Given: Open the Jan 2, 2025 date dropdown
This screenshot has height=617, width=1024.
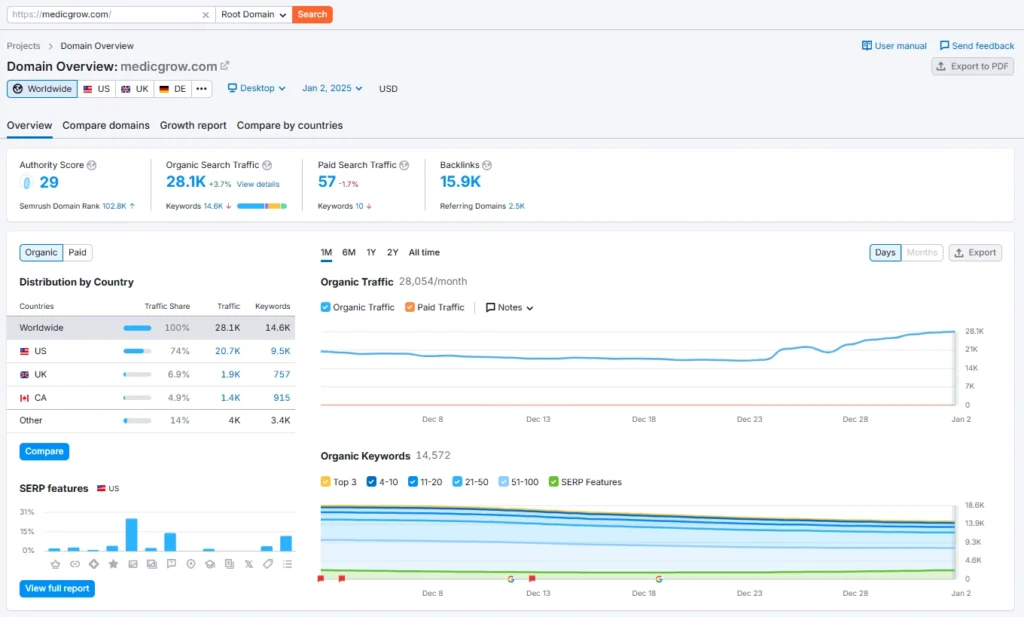Looking at the screenshot, I should pyautogui.click(x=332, y=88).
